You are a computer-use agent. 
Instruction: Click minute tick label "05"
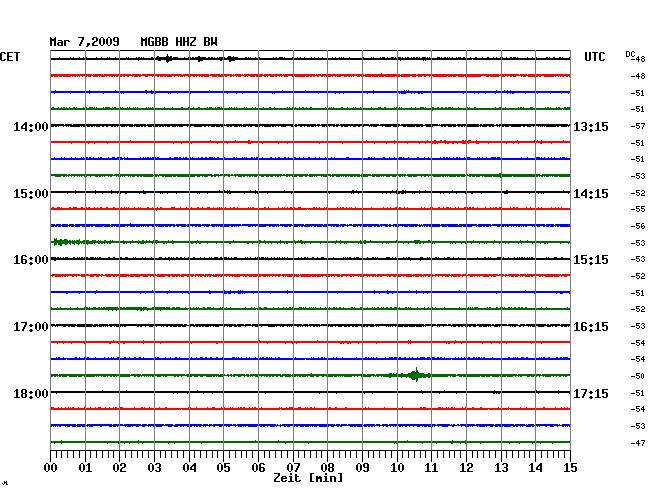[223, 468]
